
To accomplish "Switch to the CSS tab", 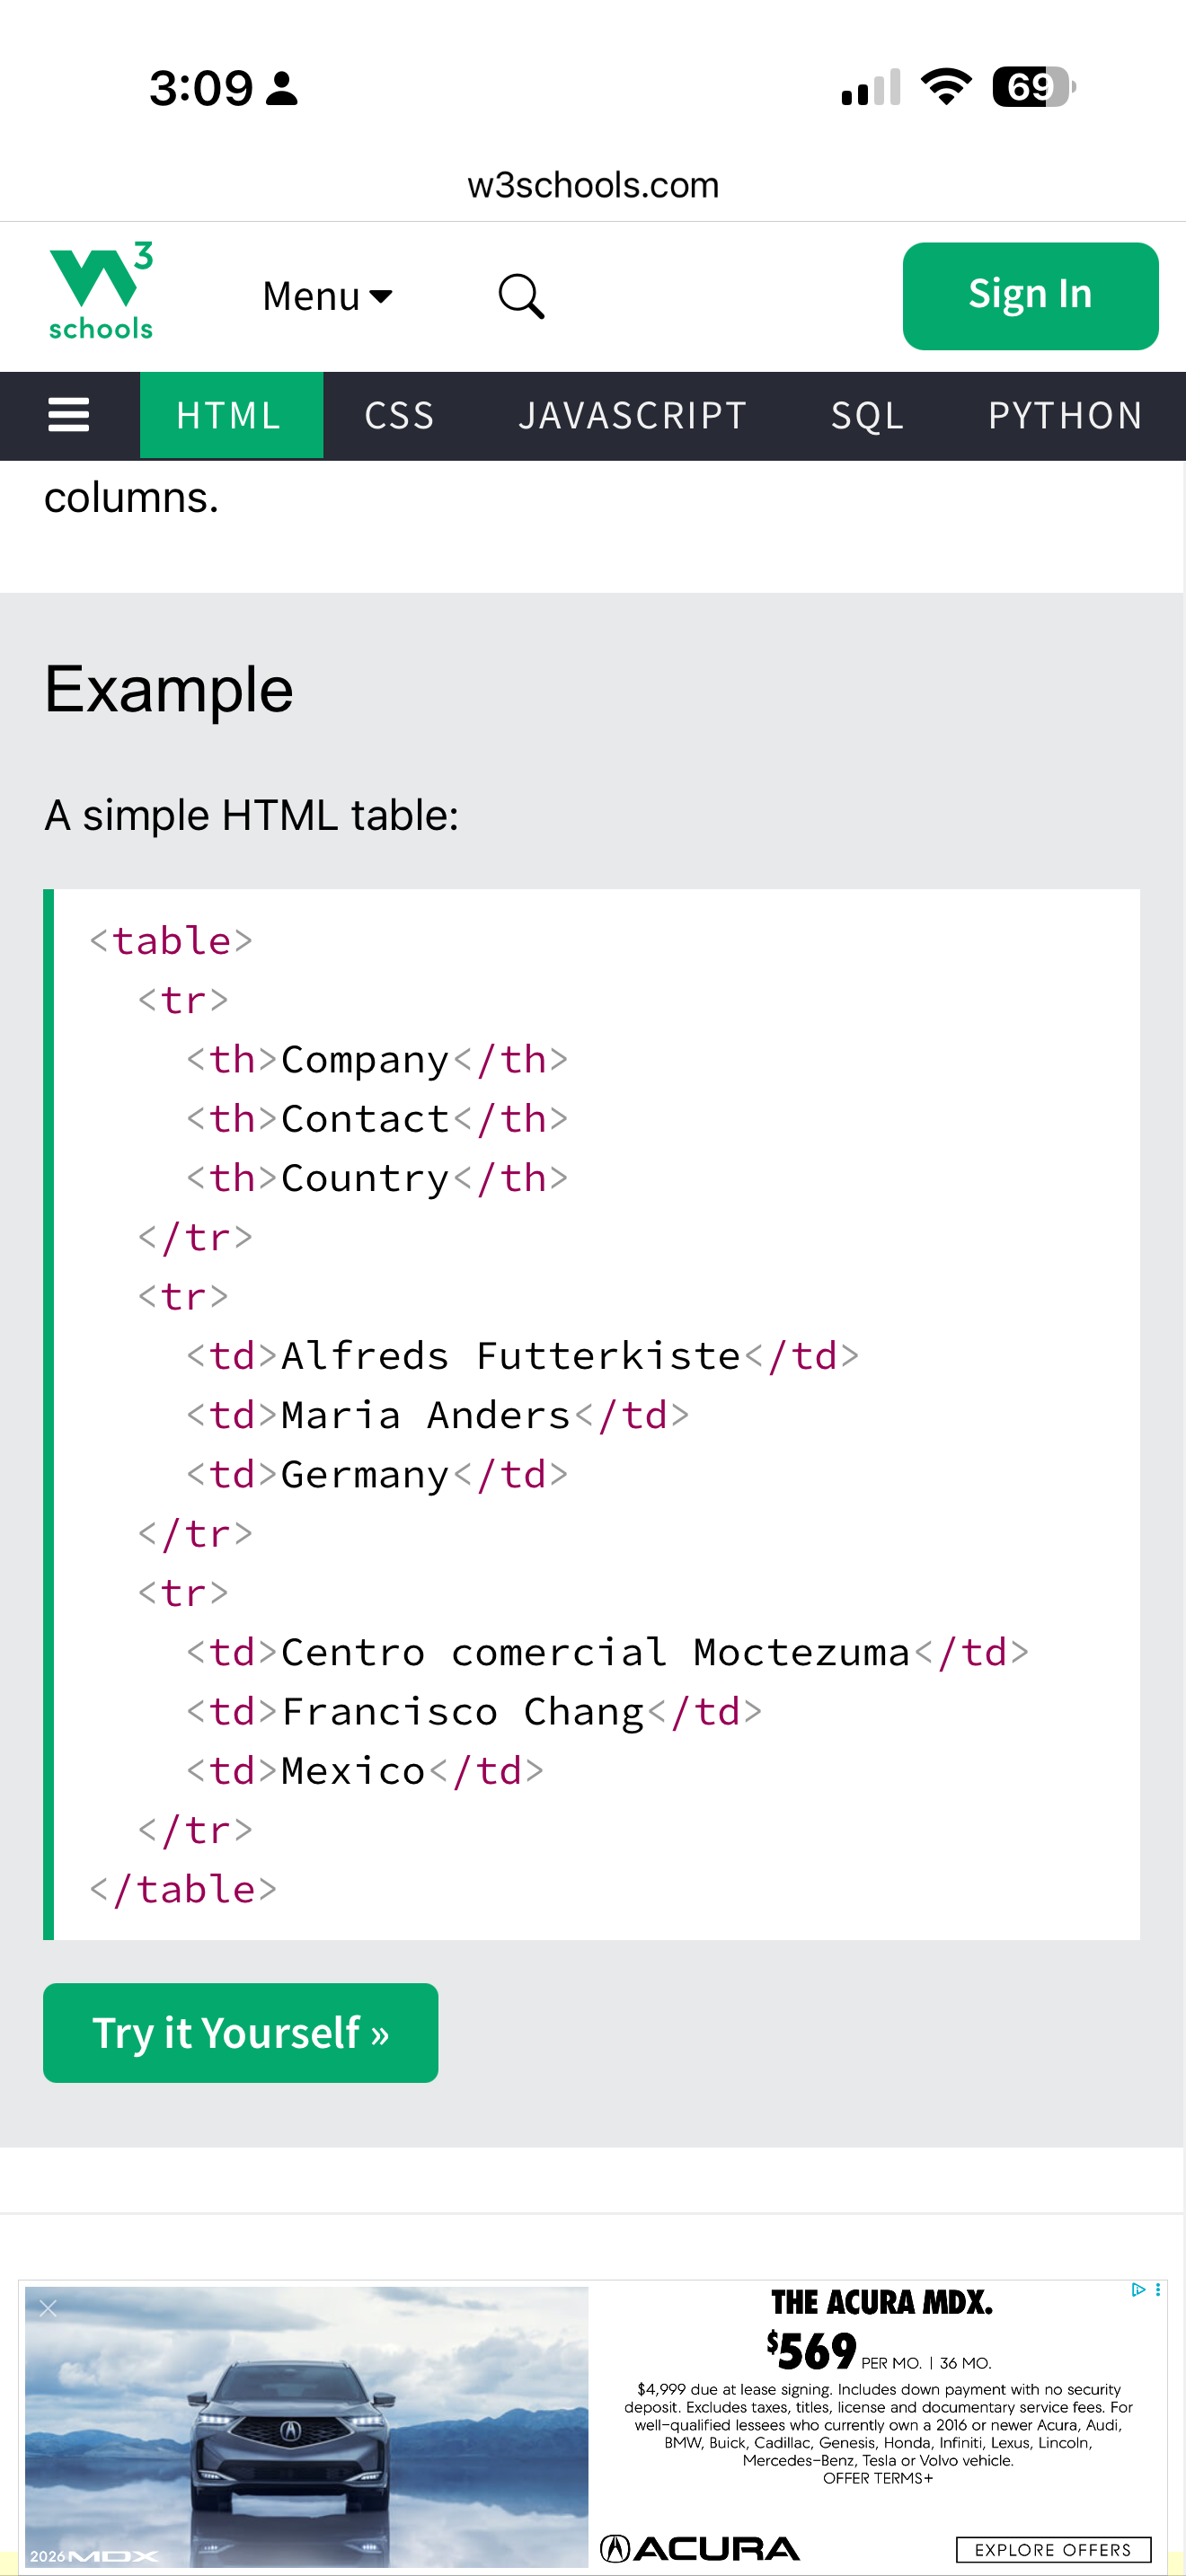I will 399,415.
